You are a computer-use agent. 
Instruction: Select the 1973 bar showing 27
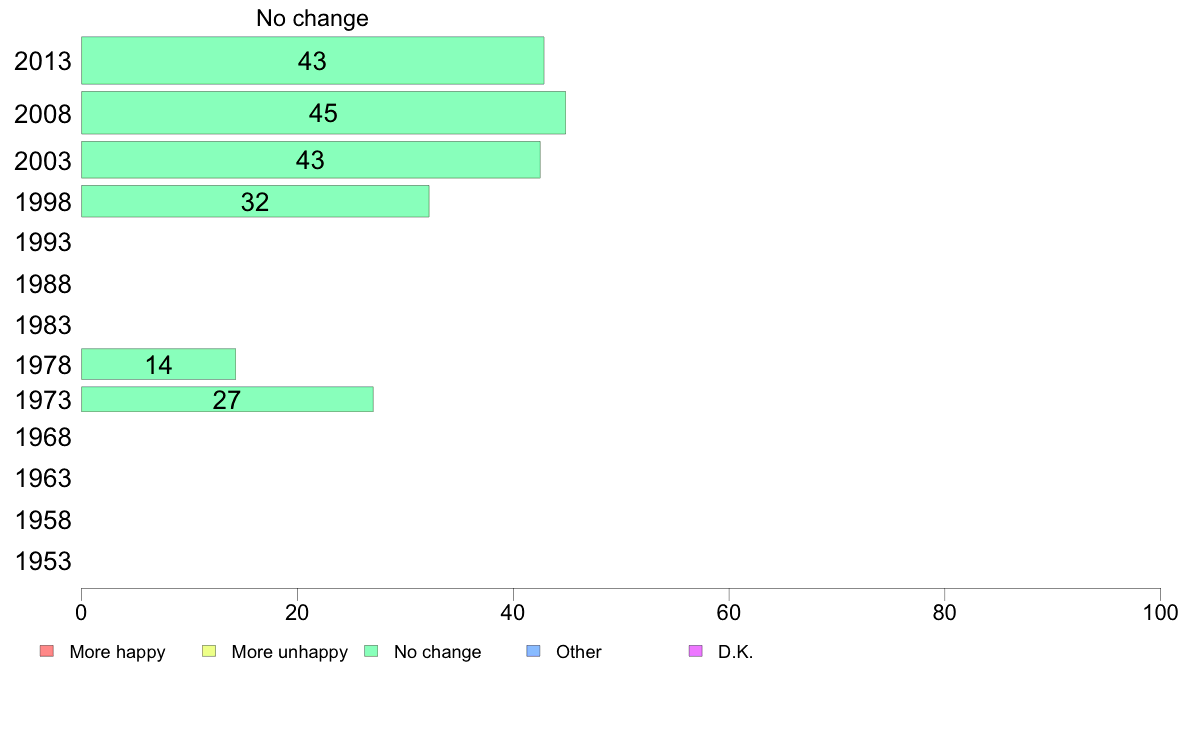click(x=227, y=399)
